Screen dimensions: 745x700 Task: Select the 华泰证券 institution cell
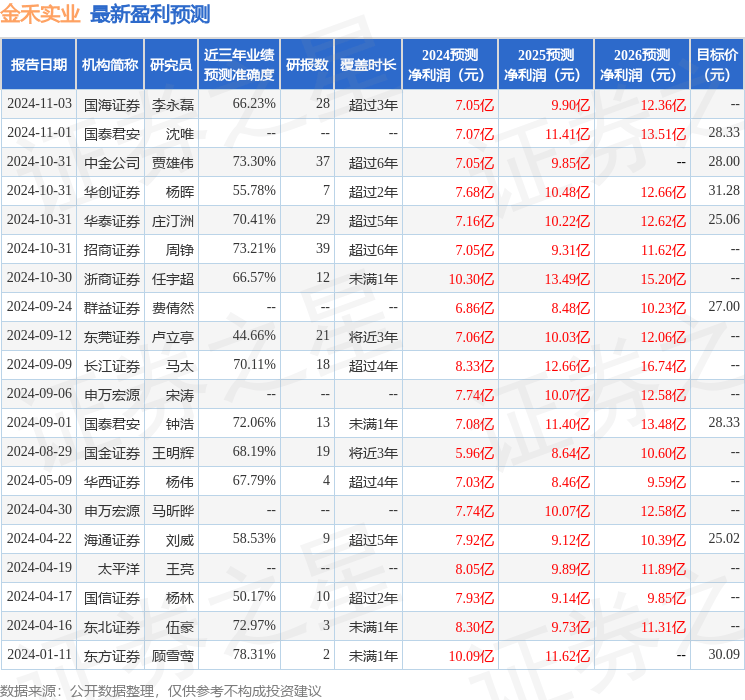pos(112,221)
